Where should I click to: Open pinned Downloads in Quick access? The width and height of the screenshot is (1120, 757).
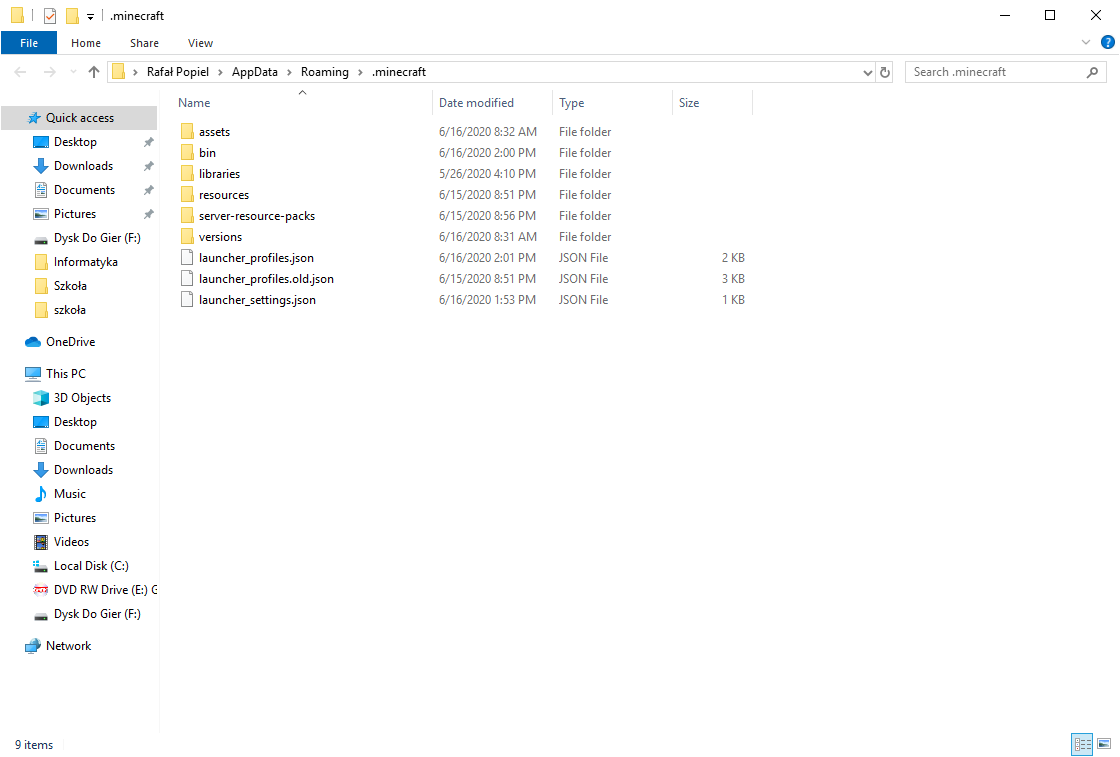(83, 166)
